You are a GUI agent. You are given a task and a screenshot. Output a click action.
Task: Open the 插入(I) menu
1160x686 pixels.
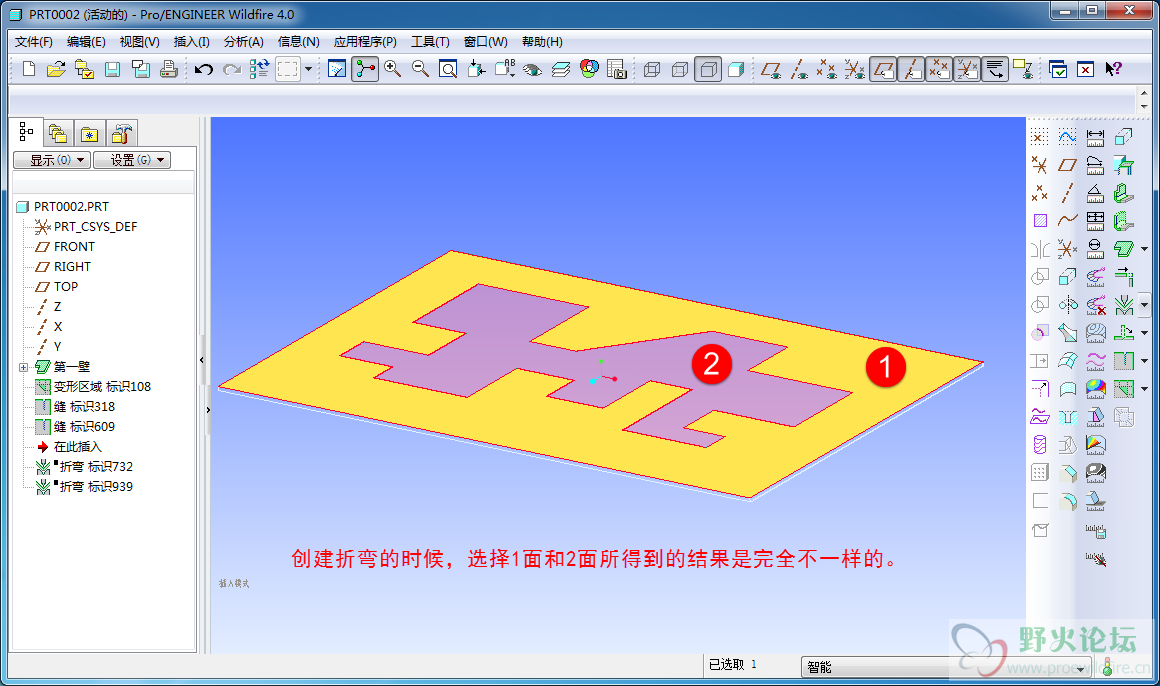click(191, 42)
